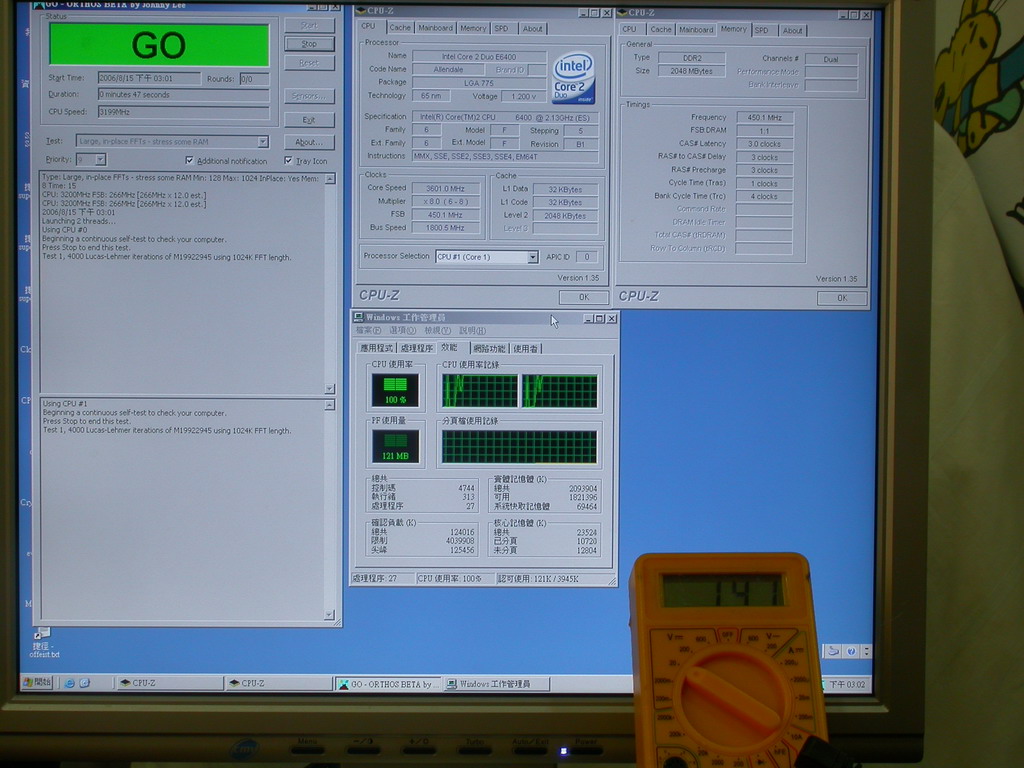The height and width of the screenshot is (768, 1024).
Task: Click the Reset button in ORTHOS
Action: click(x=310, y=63)
